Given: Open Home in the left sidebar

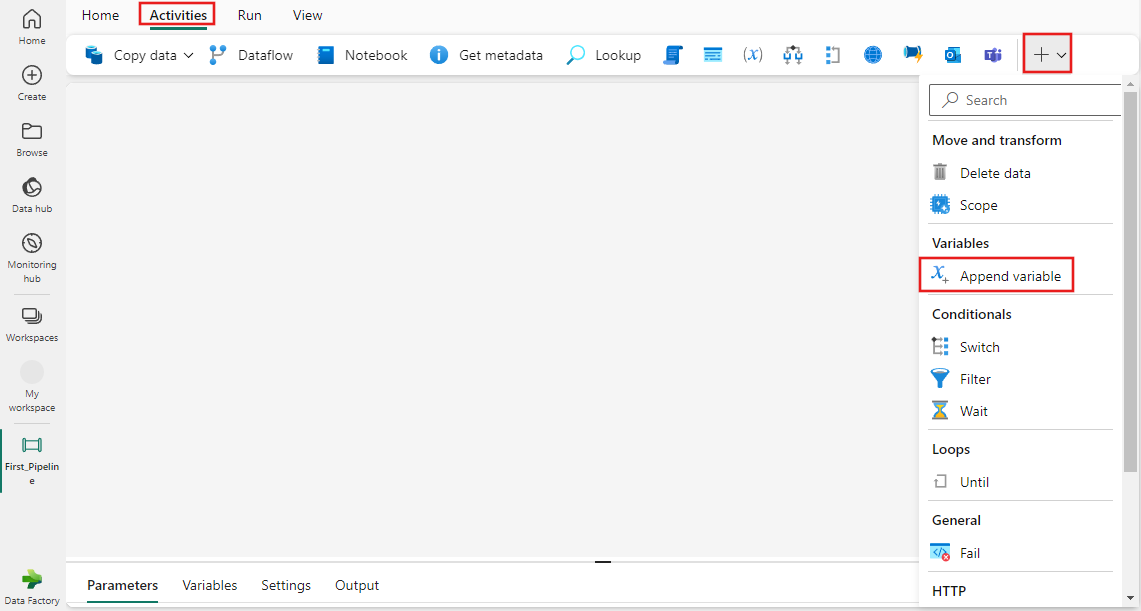Looking at the screenshot, I should tap(32, 27).
